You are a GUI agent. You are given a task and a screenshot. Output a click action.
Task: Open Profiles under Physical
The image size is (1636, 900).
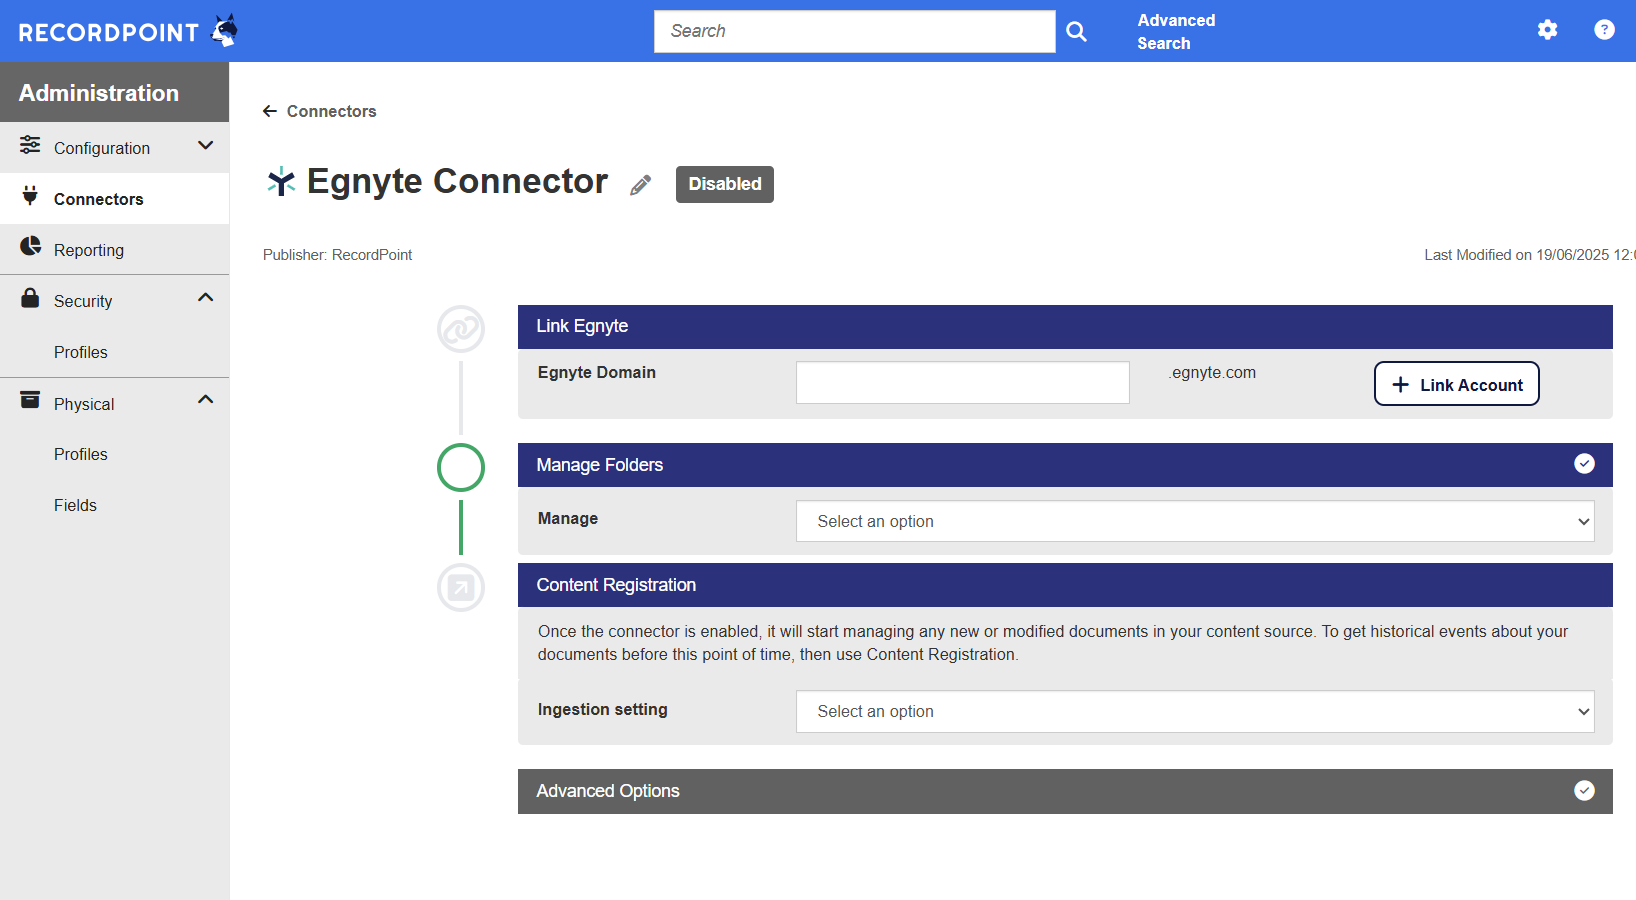point(81,454)
